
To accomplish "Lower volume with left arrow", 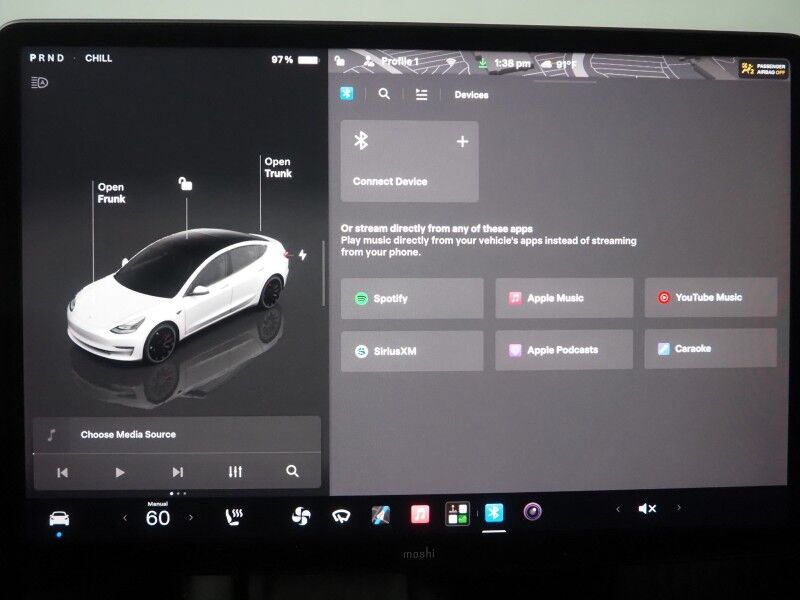I will click(618, 509).
